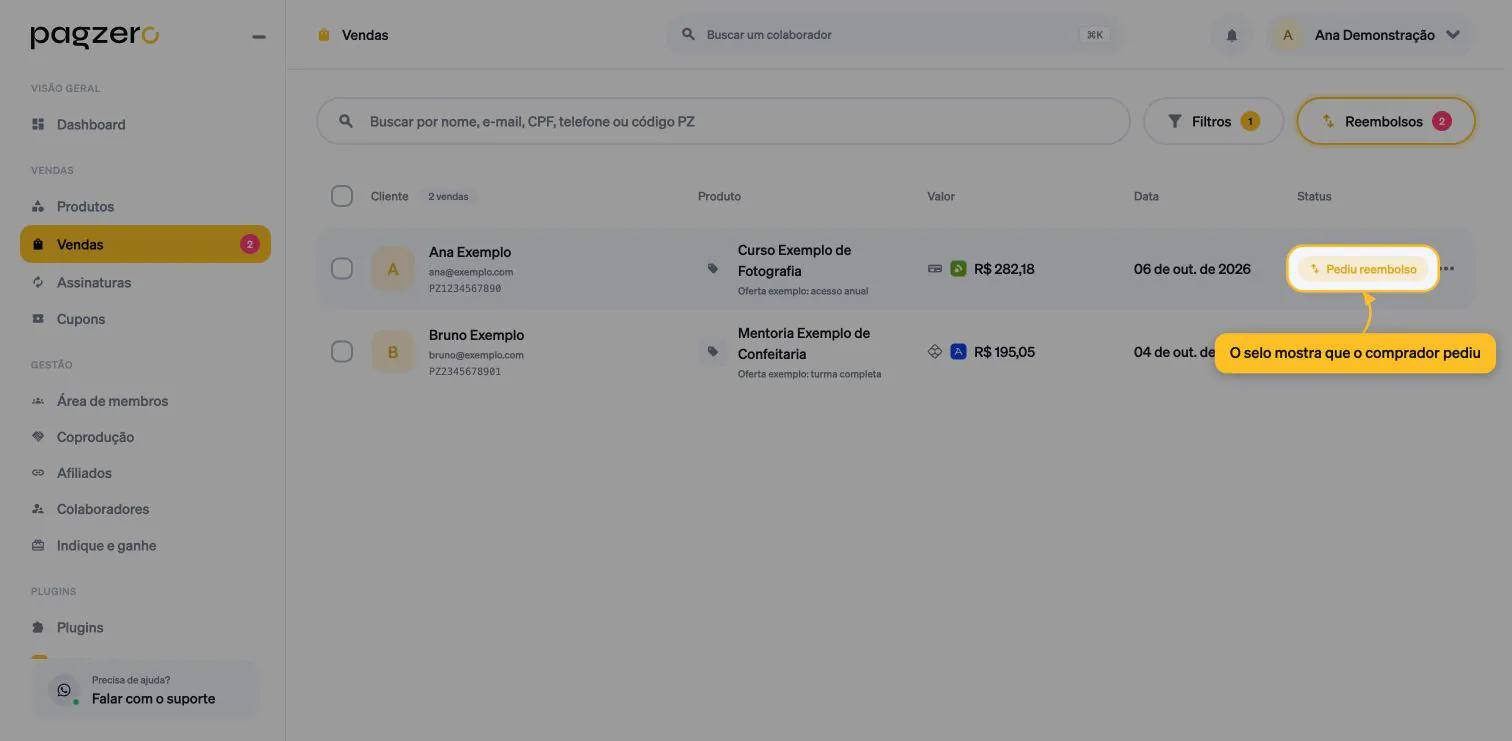Open the Filtros filter panel
This screenshot has width=1512, height=741.
click(x=1213, y=121)
